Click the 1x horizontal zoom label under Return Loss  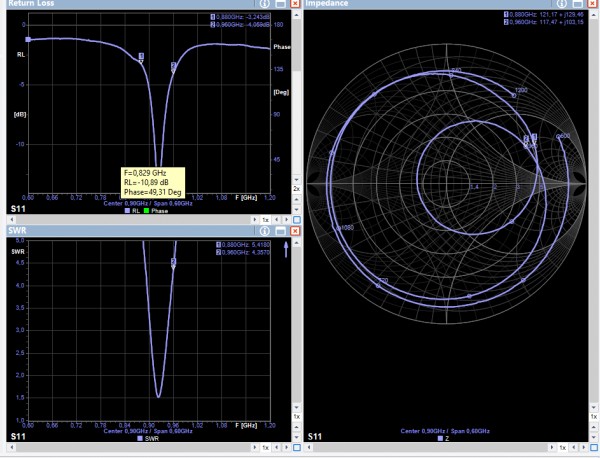click(x=265, y=220)
